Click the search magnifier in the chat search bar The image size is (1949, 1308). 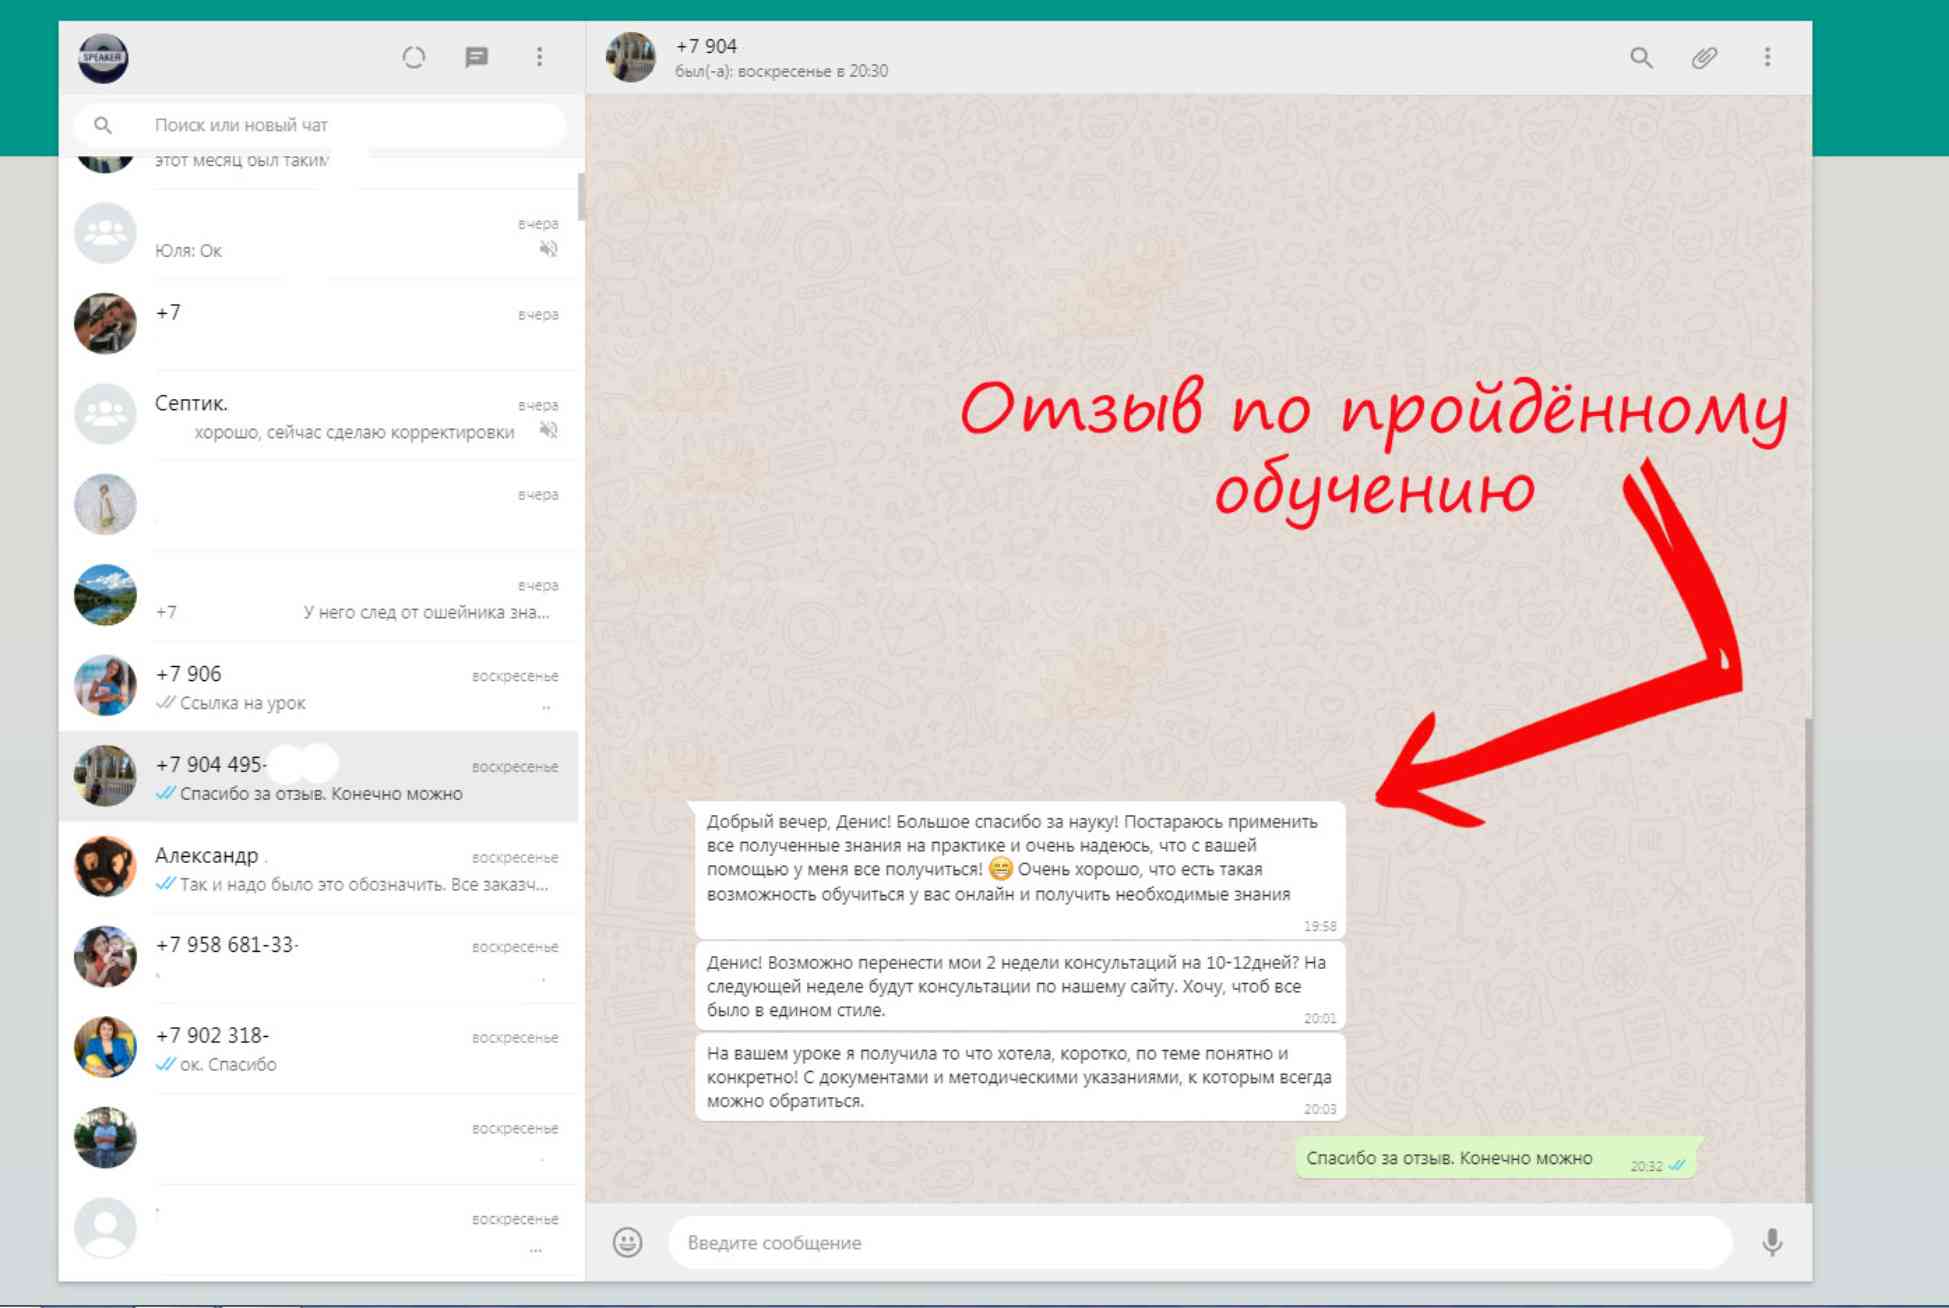click(103, 125)
